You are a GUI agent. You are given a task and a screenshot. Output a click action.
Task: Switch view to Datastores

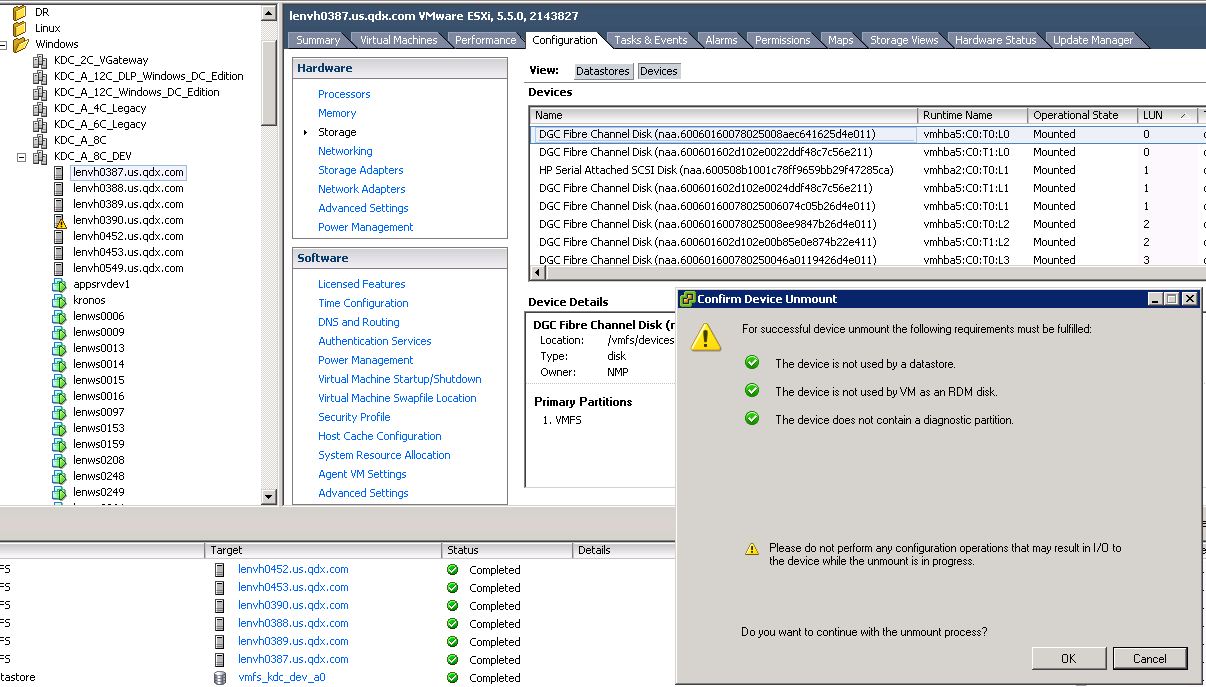coord(603,71)
